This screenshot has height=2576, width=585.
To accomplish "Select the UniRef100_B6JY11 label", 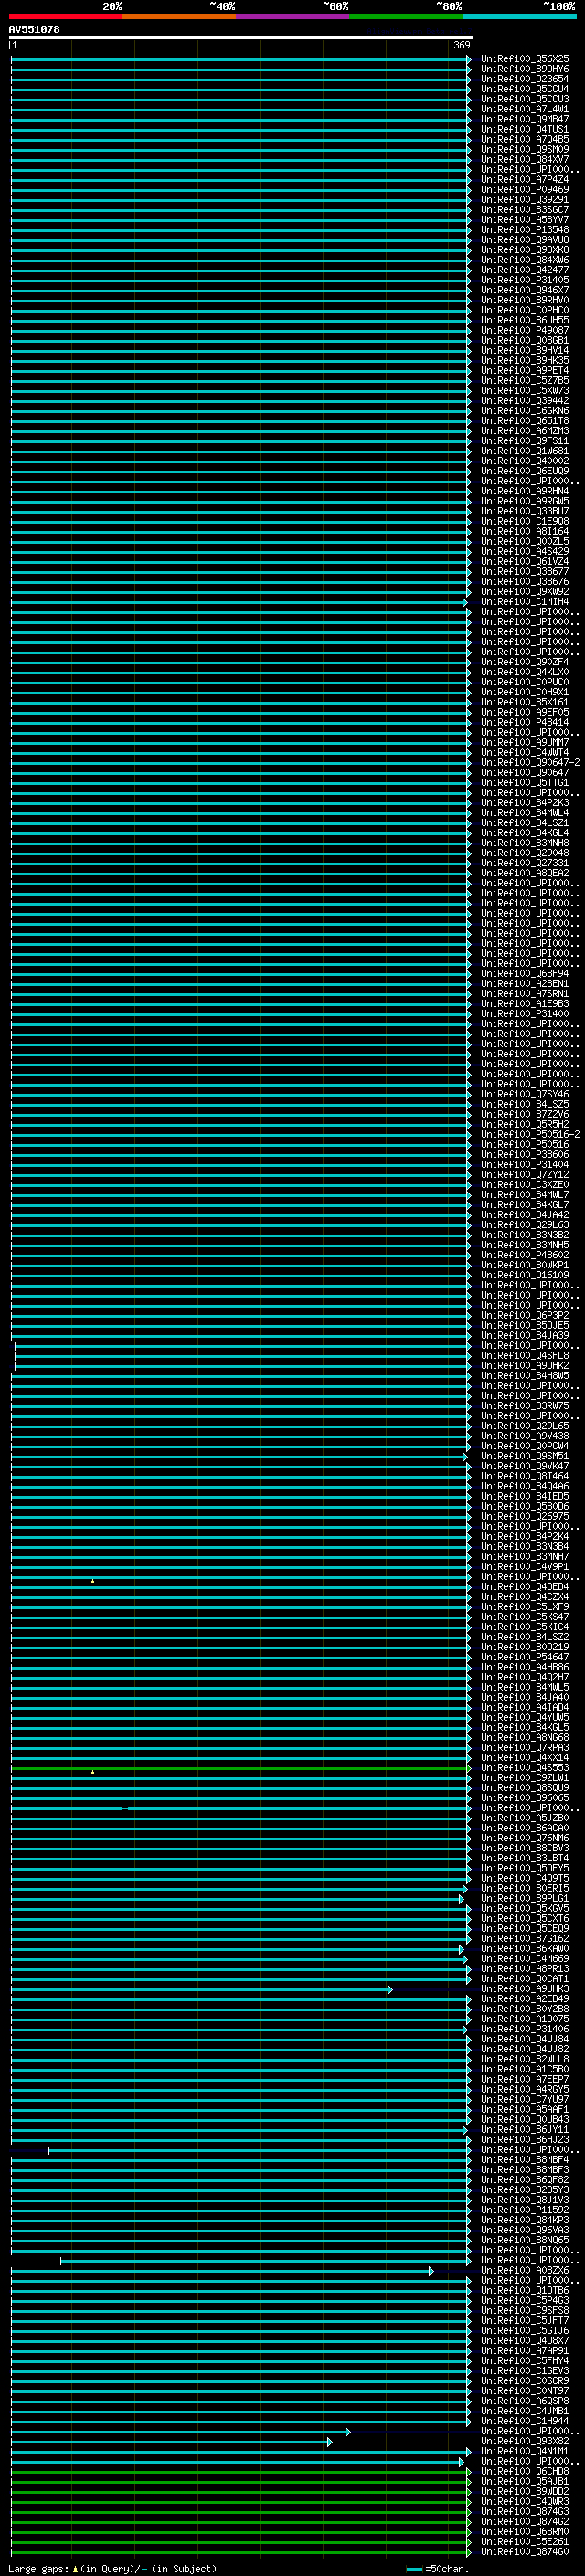I will pos(524,2128).
